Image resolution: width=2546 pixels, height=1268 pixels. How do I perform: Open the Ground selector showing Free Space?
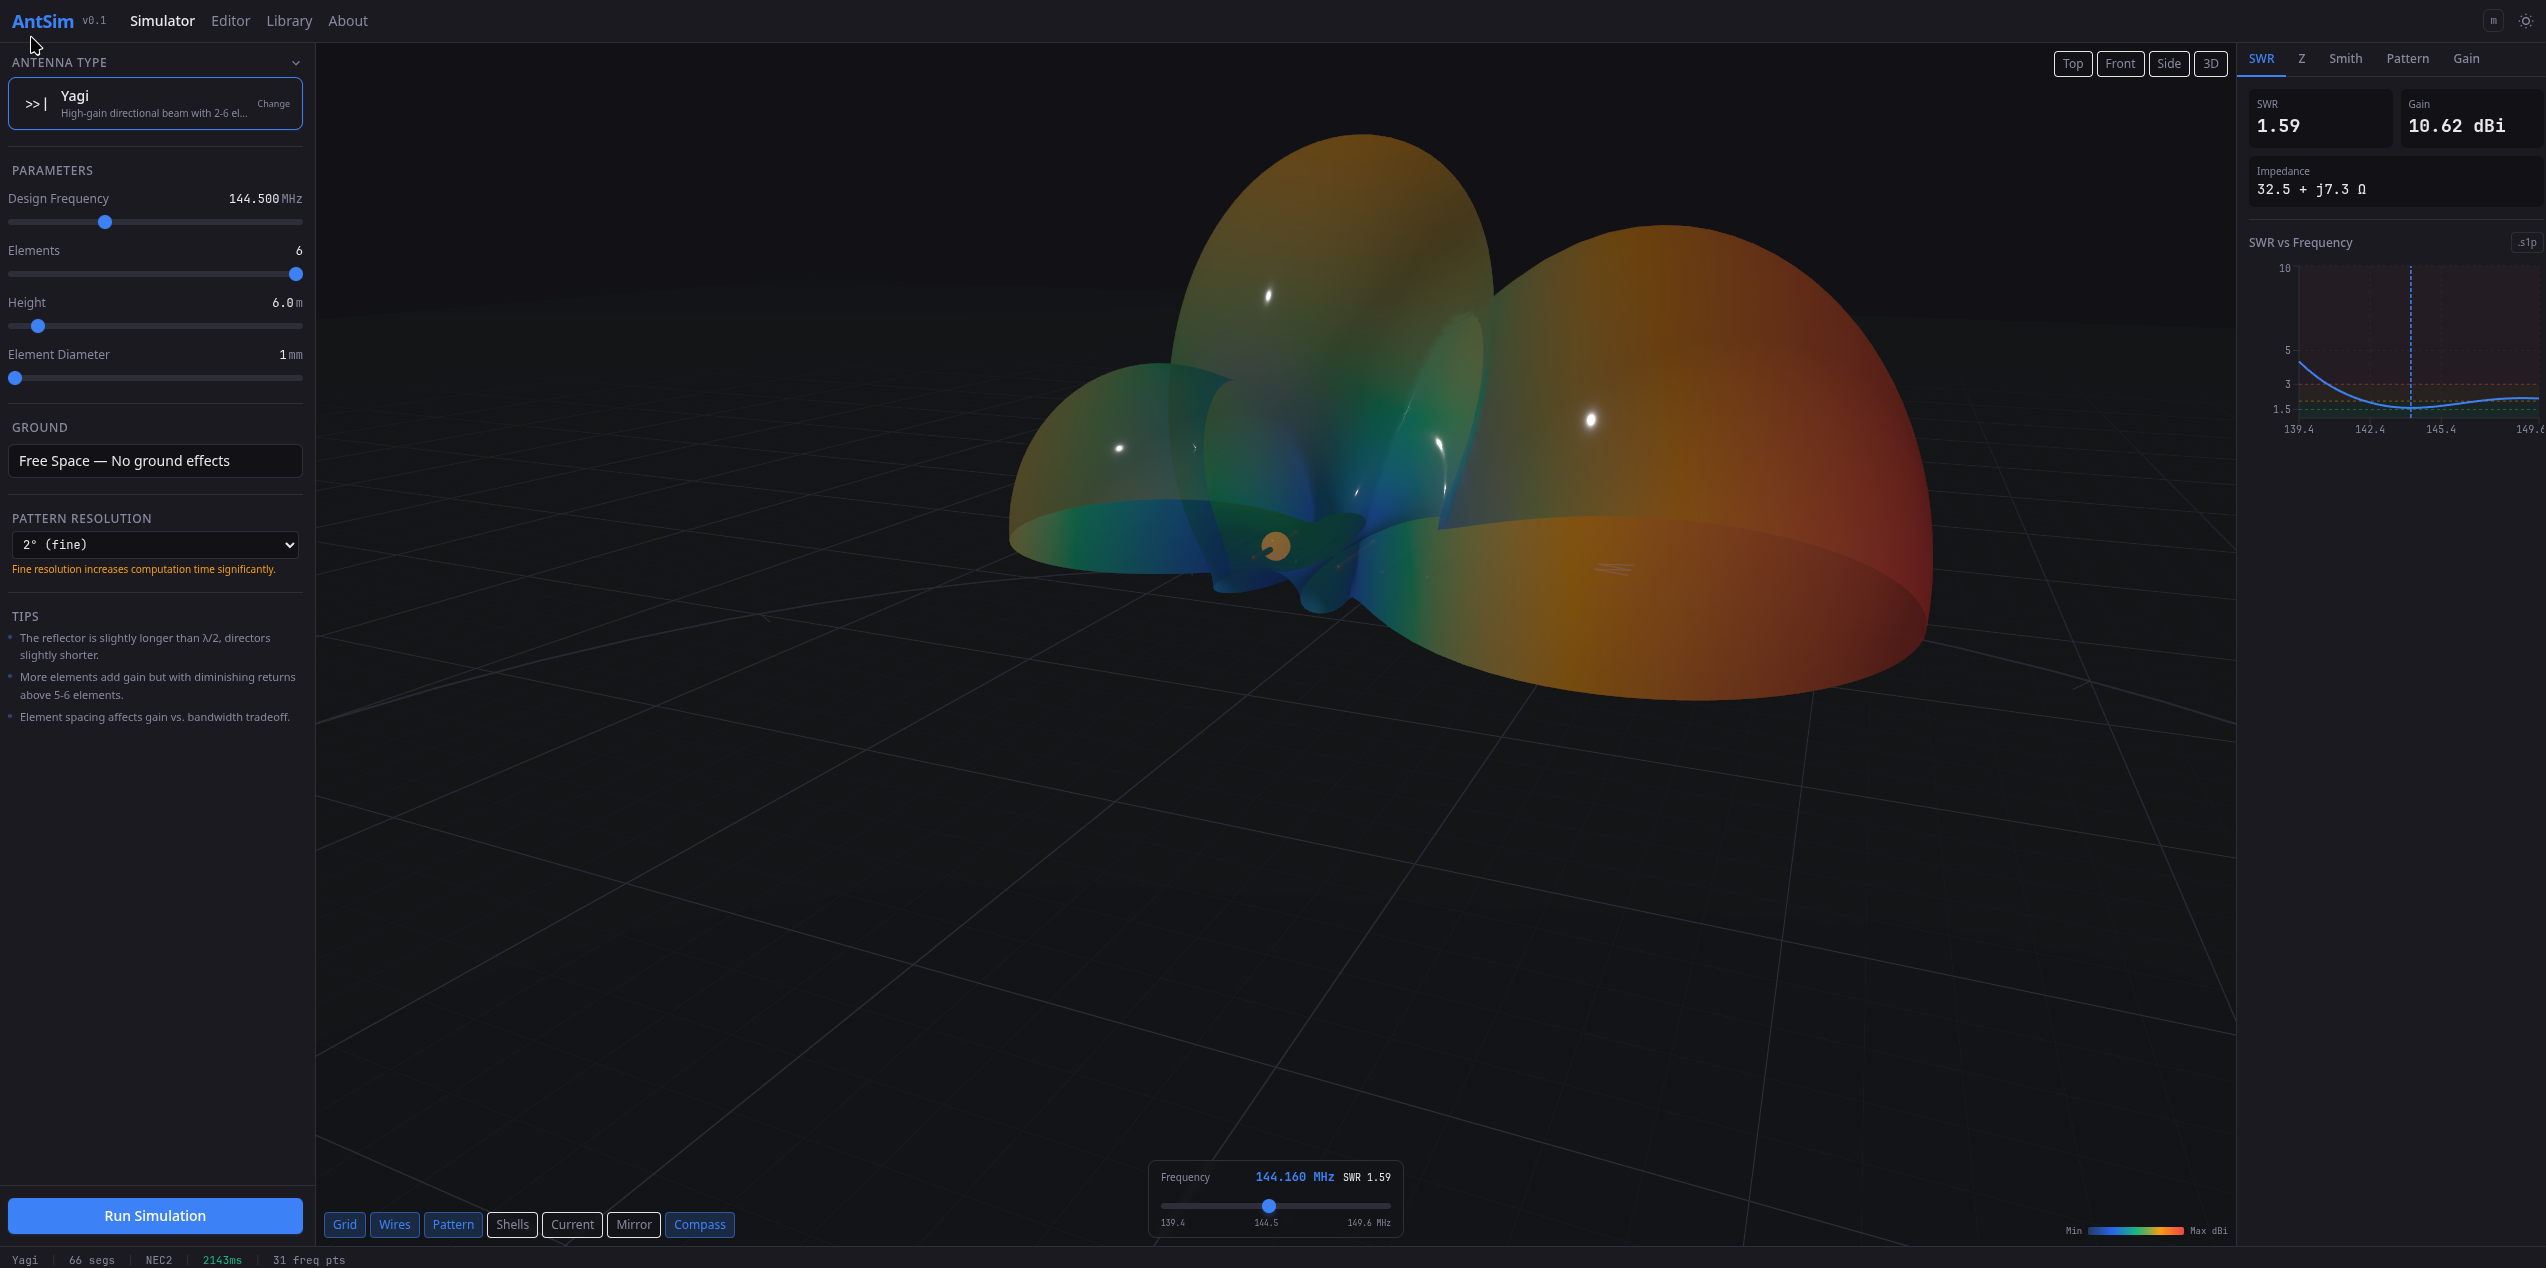155,460
